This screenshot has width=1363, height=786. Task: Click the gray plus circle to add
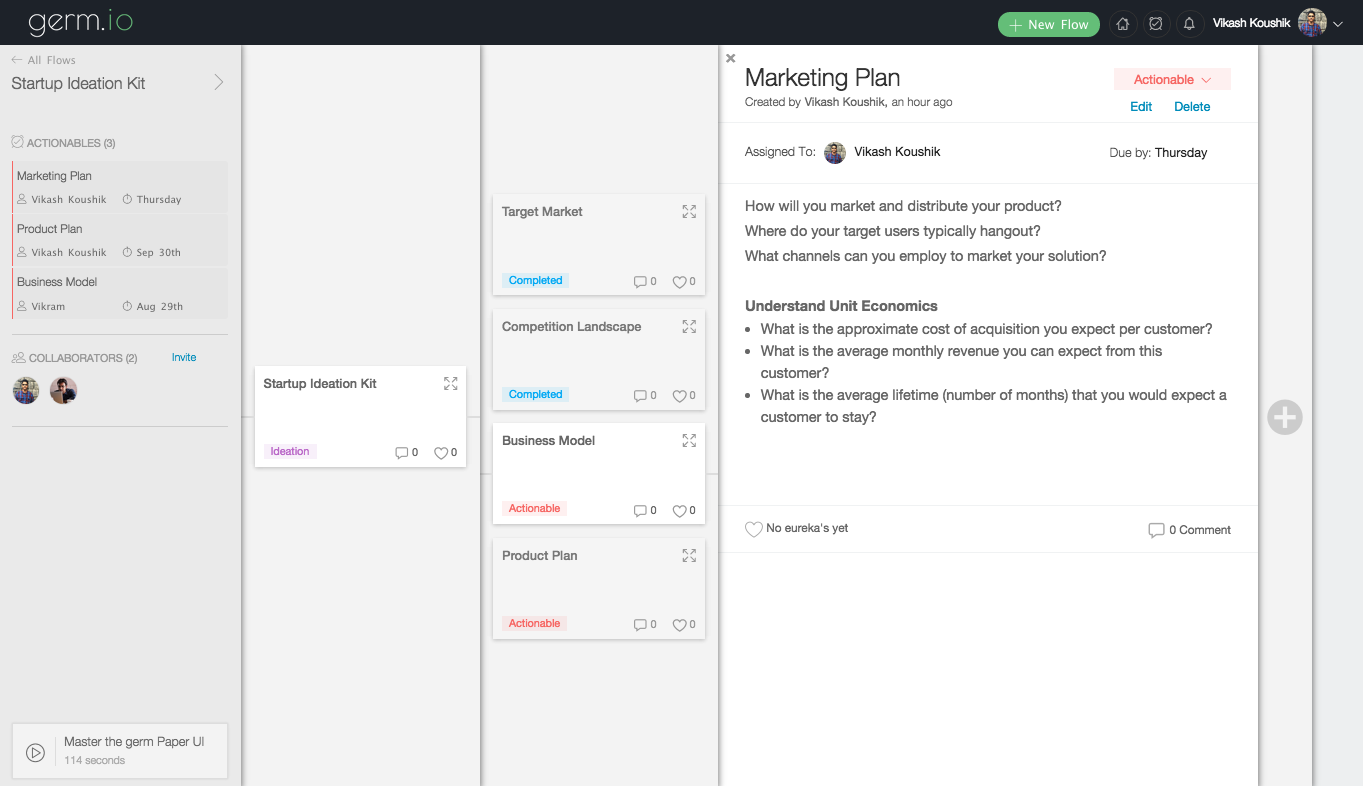coord(1285,417)
